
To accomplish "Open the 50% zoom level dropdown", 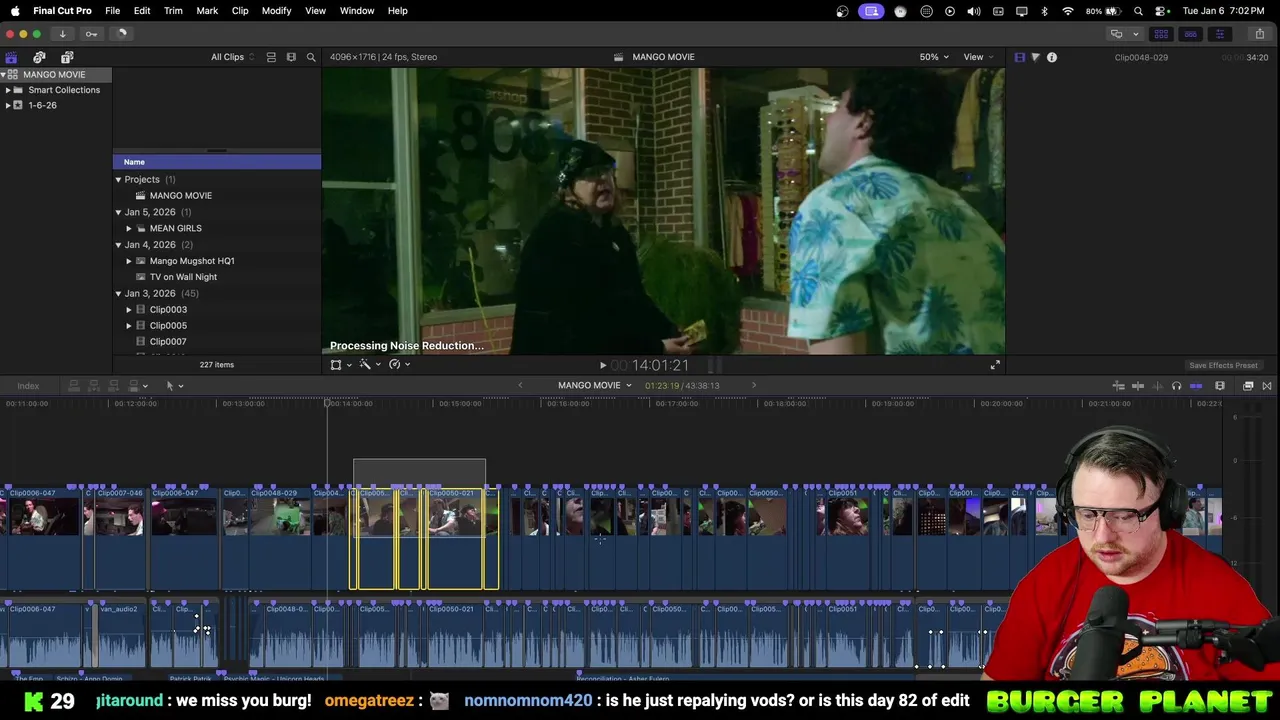I will [935, 57].
